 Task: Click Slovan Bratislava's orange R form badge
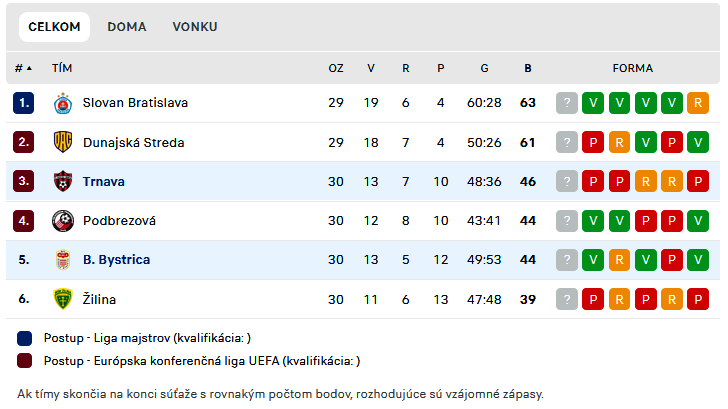click(x=698, y=103)
